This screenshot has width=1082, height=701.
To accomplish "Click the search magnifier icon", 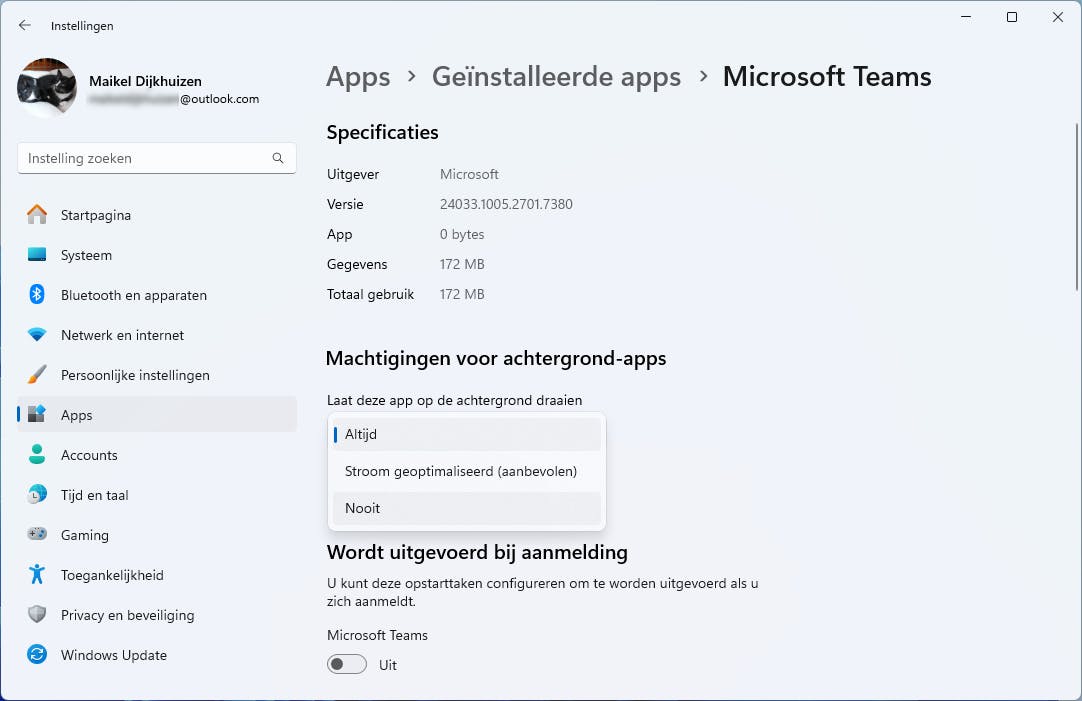I will click(x=277, y=158).
